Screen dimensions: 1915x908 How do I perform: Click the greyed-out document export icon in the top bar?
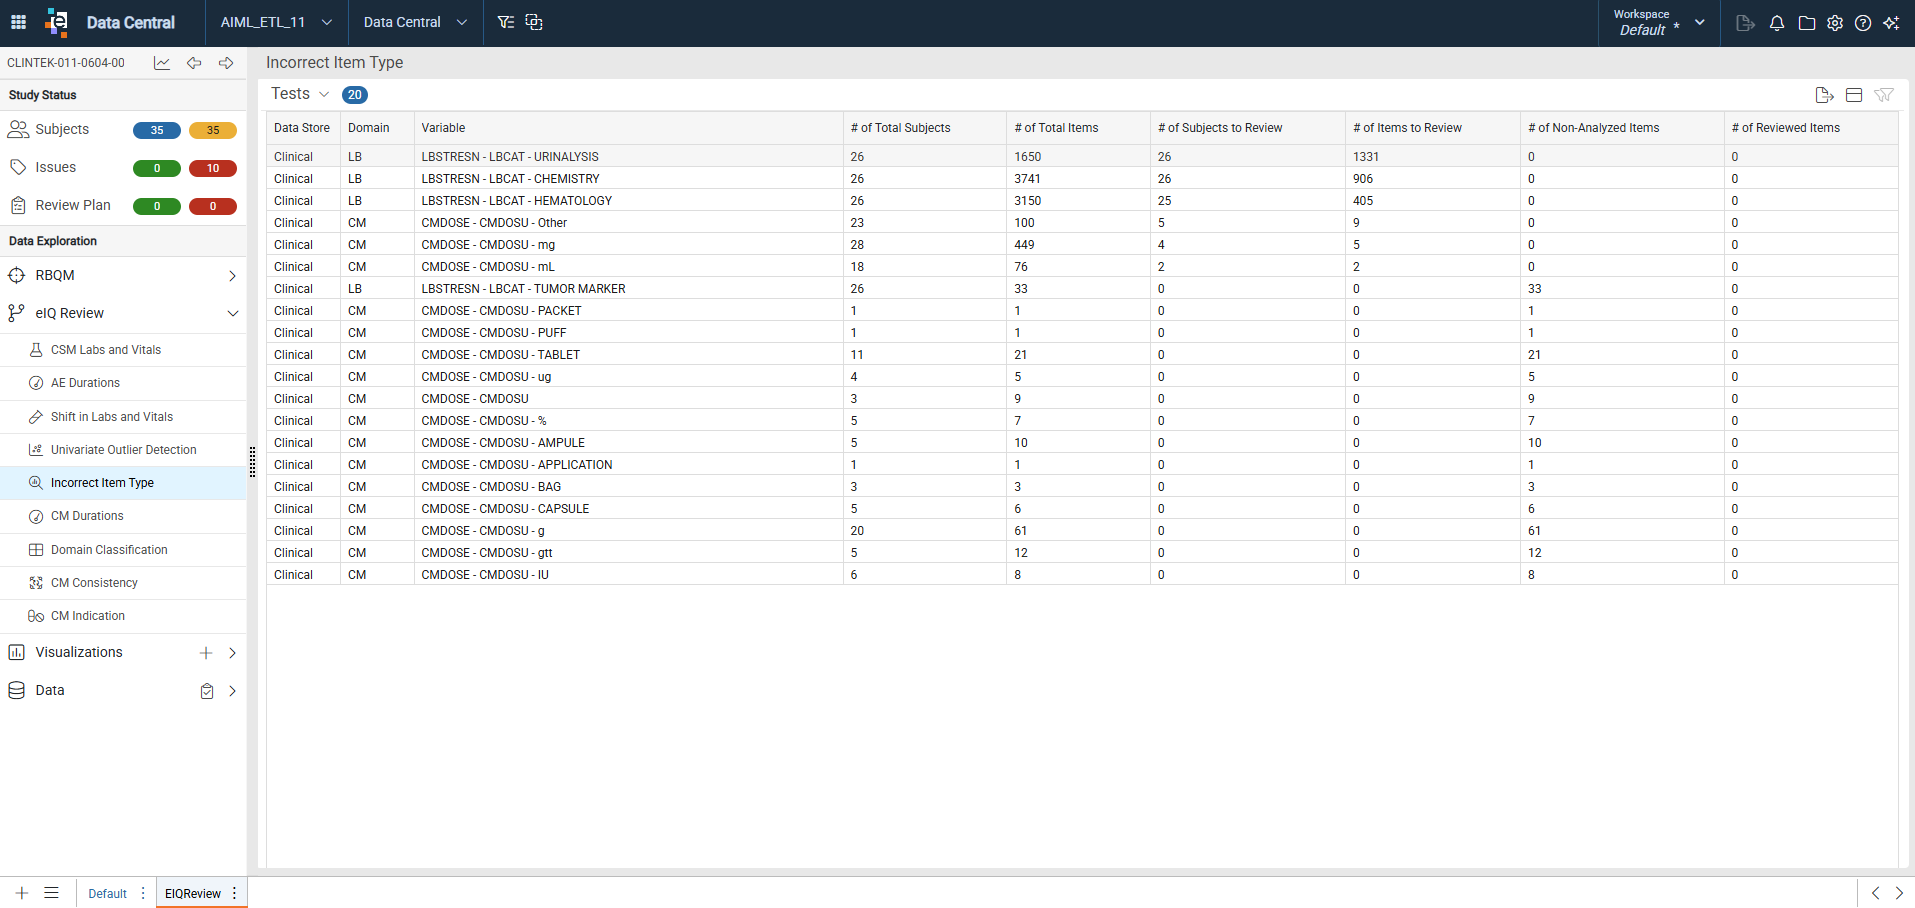[1745, 23]
